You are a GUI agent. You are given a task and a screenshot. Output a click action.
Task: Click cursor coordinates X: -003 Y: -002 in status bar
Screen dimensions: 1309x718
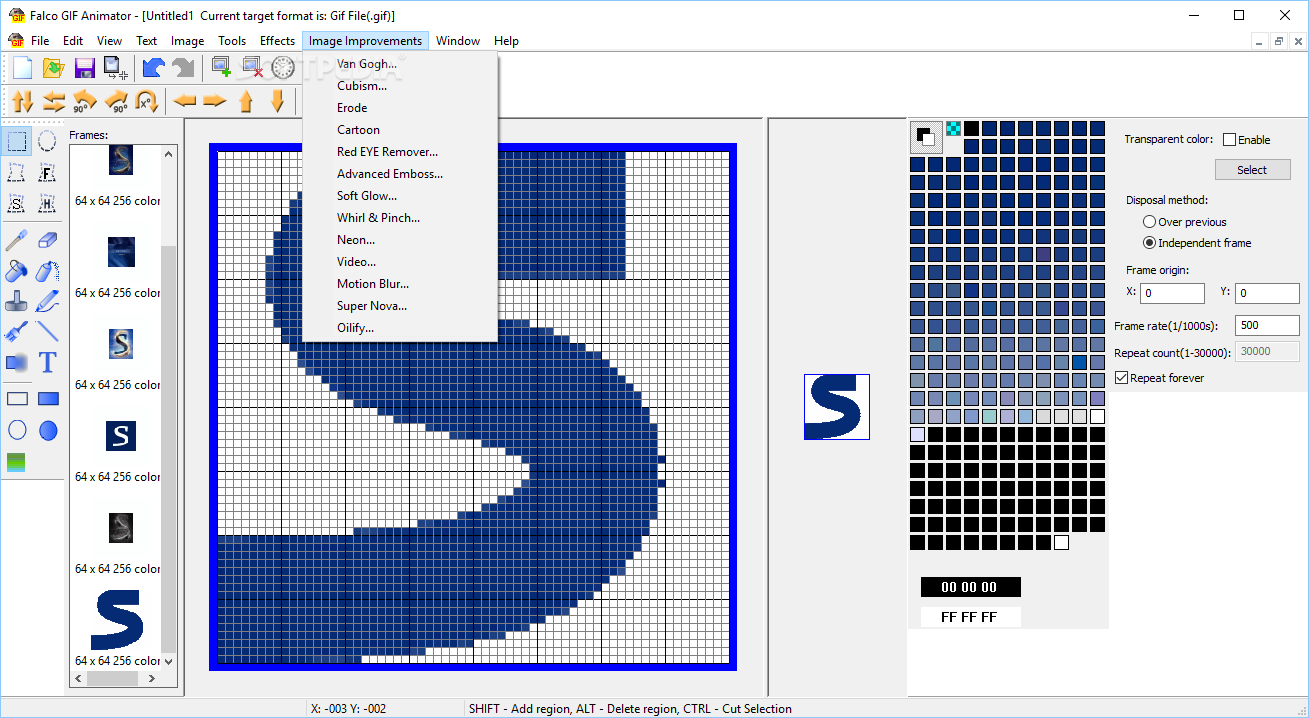tap(349, 709)
